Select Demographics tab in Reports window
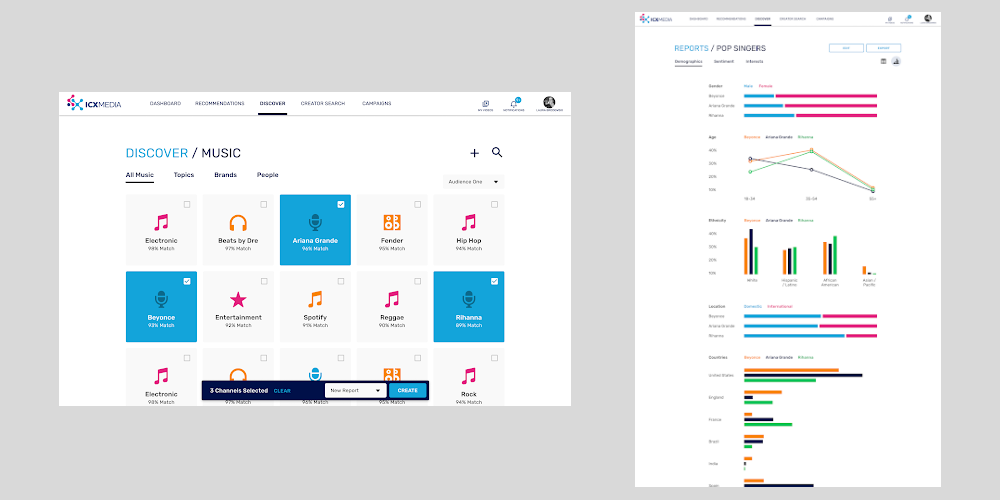 (x=688, y=61)
